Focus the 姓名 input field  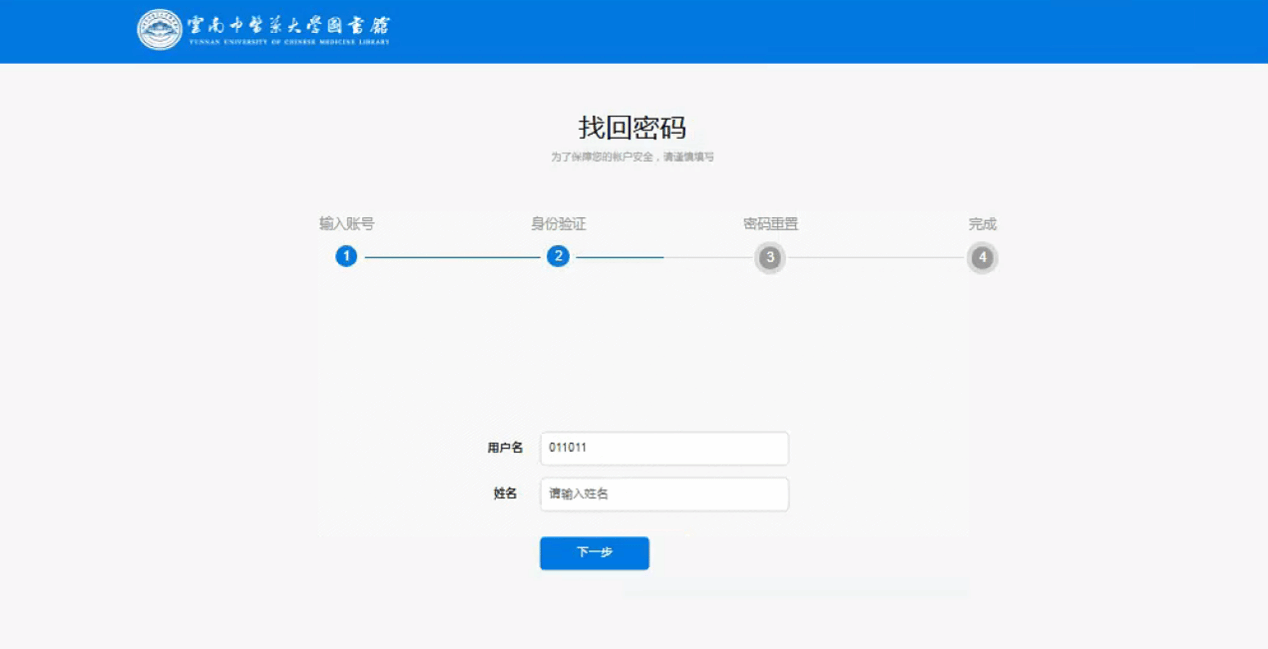tap(664, 494)
